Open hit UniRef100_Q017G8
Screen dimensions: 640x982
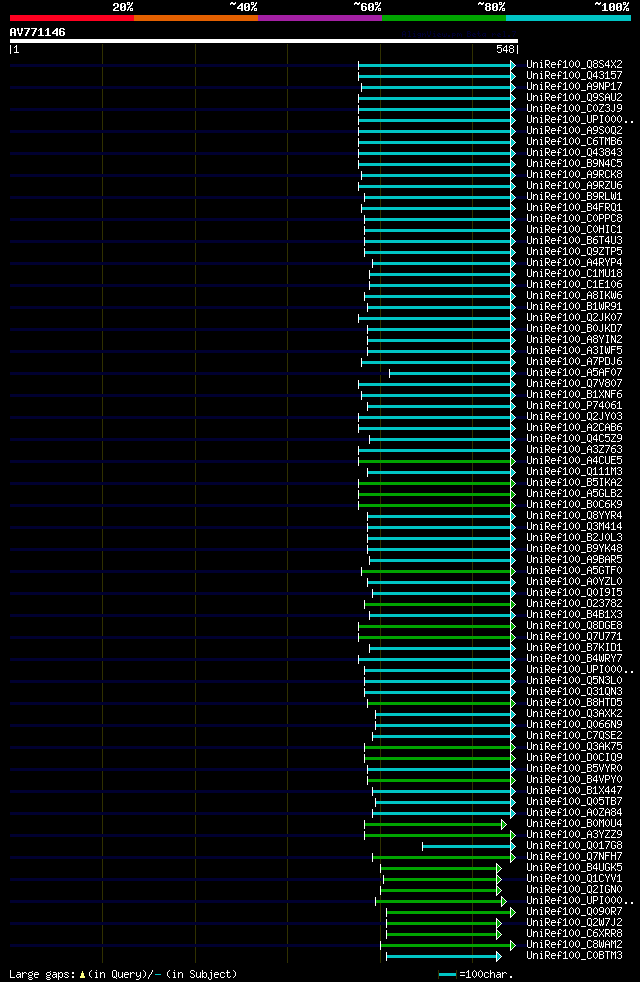tap(574, 845)
